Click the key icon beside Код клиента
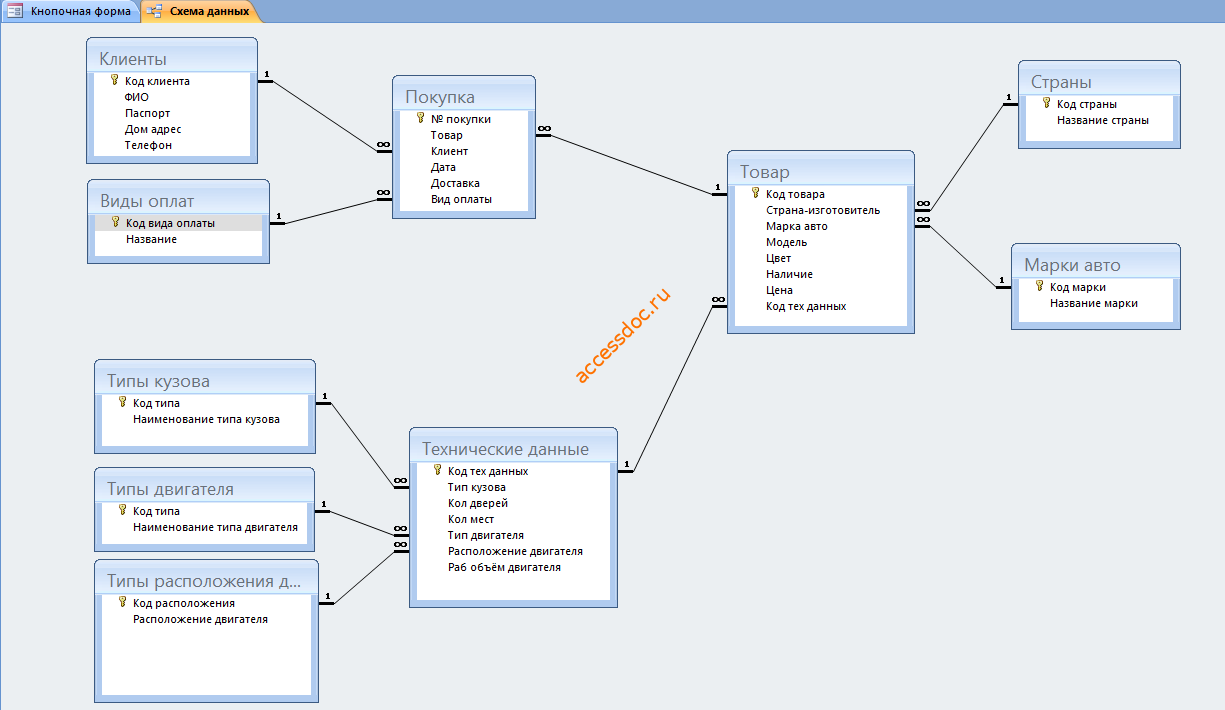The height and width of the screenshot is (710, 1225). pyautogui.click(x=115, y=80)
